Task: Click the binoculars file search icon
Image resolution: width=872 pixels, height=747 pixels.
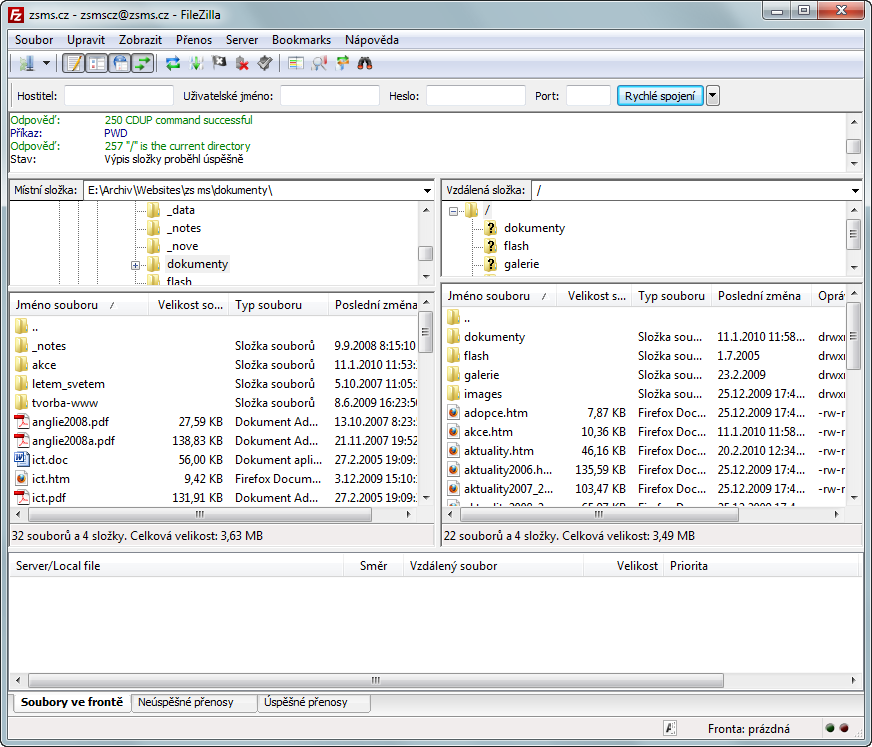Action: pos(365,63)
